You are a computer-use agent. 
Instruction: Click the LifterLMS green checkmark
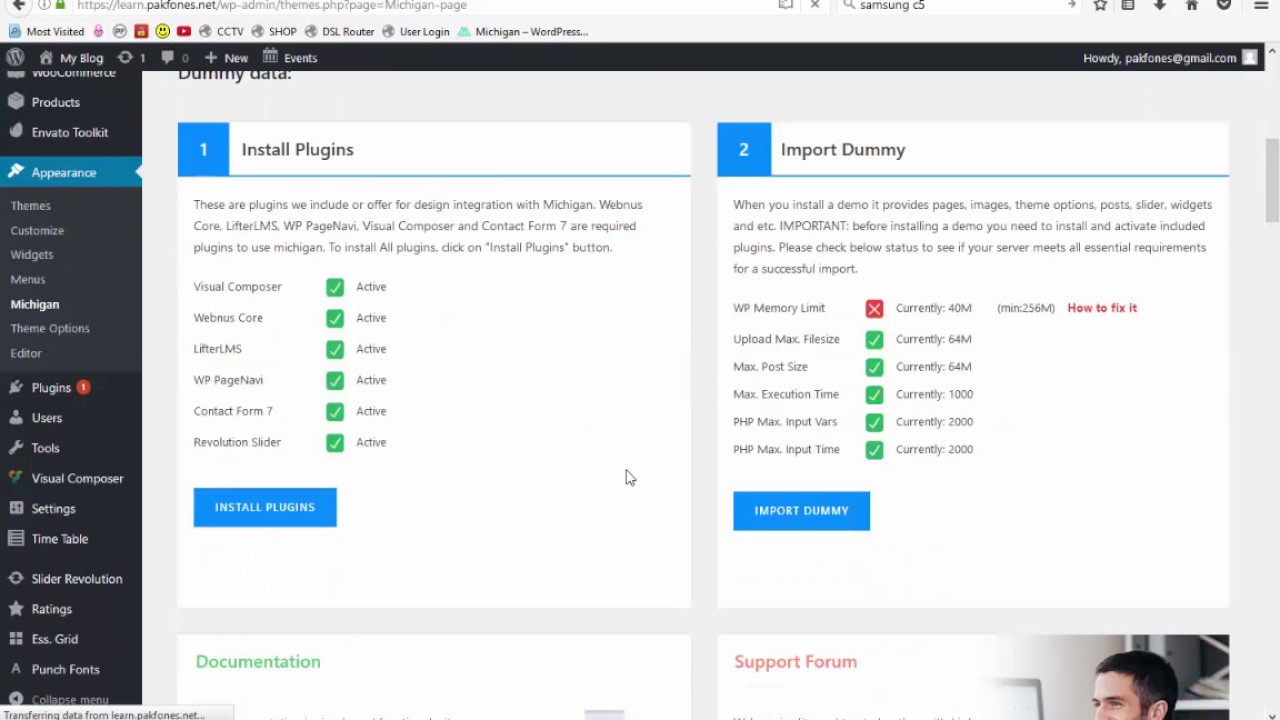point(335,349)
